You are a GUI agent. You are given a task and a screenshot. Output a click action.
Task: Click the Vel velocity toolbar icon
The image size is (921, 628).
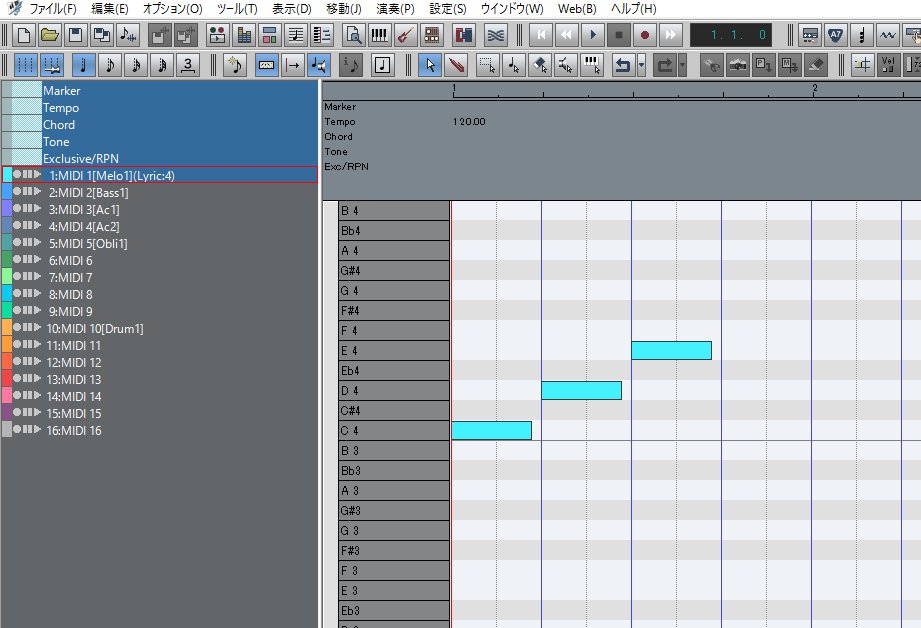pyautogui.click(x=888, y=65)
